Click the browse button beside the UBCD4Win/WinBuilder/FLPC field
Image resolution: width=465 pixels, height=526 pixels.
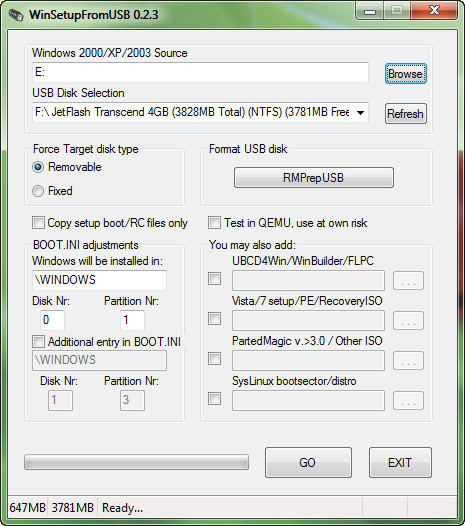point(408,280)
